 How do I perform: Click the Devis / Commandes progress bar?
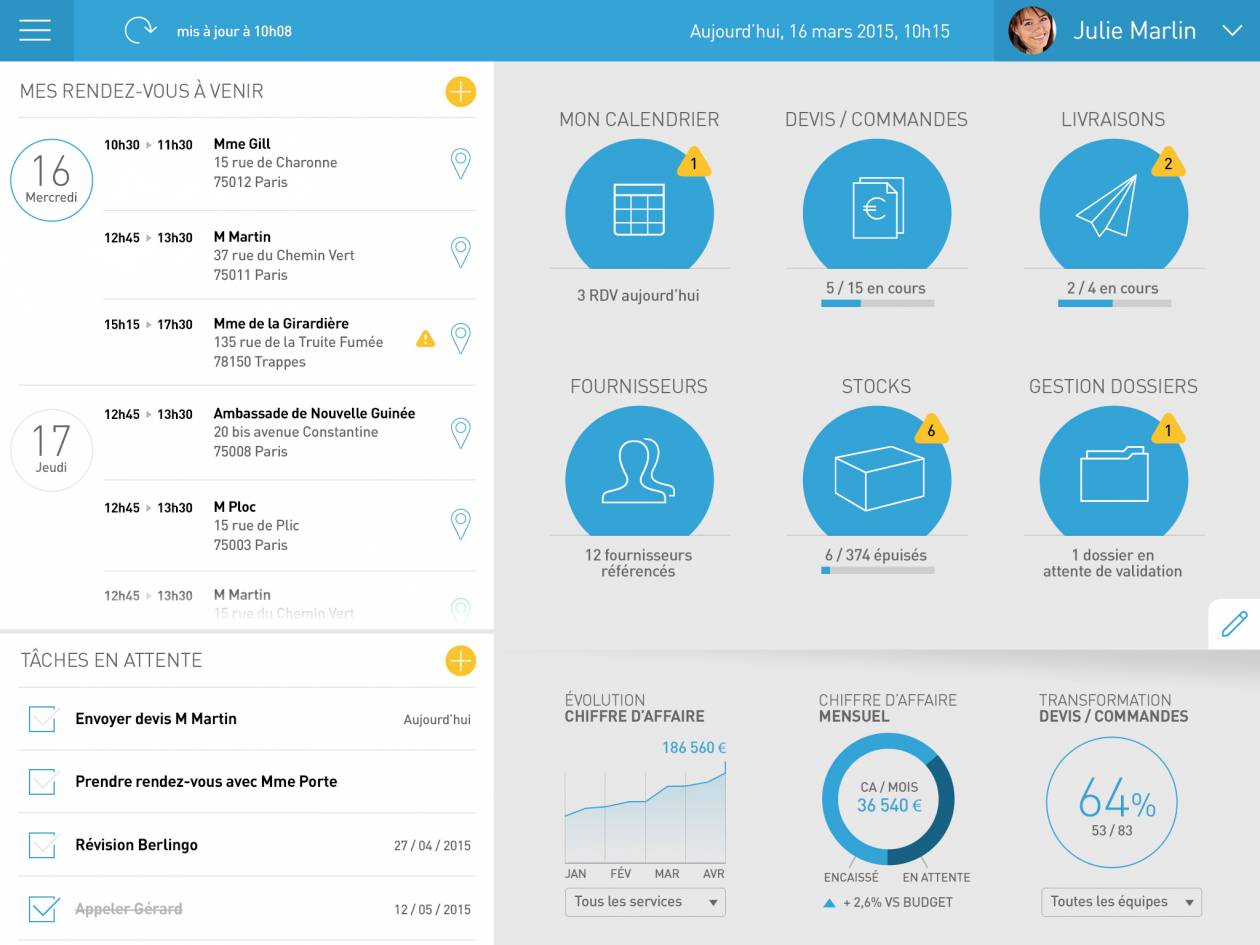(x=877, y=303)
